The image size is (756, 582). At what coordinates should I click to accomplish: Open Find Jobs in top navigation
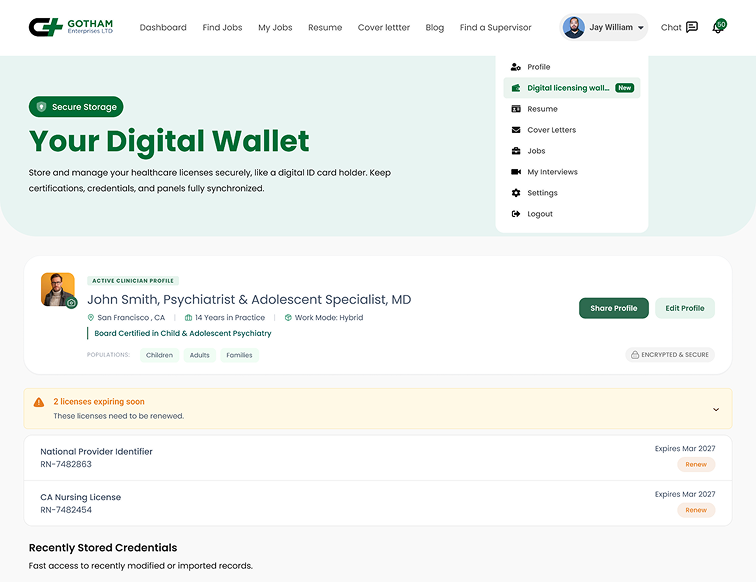click(222, 27)
